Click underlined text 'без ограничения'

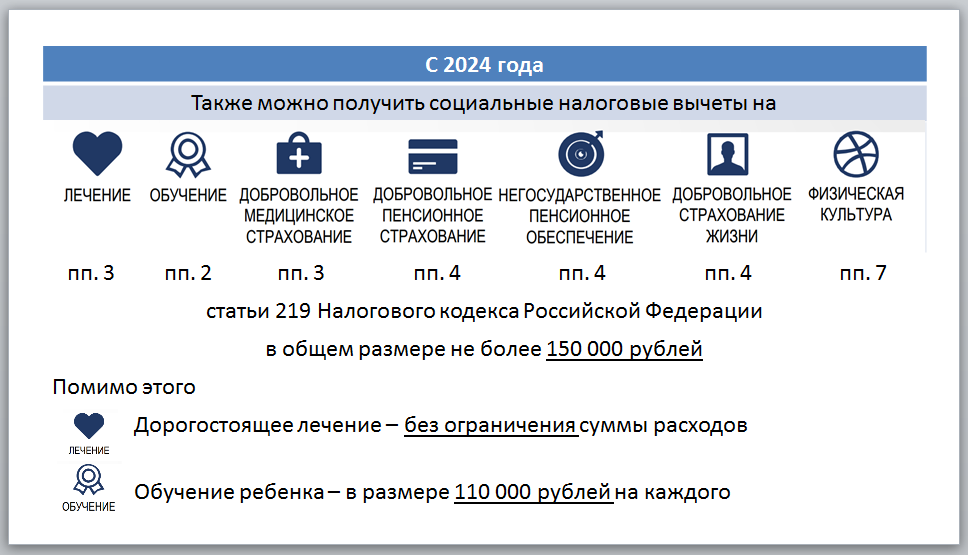490,425
